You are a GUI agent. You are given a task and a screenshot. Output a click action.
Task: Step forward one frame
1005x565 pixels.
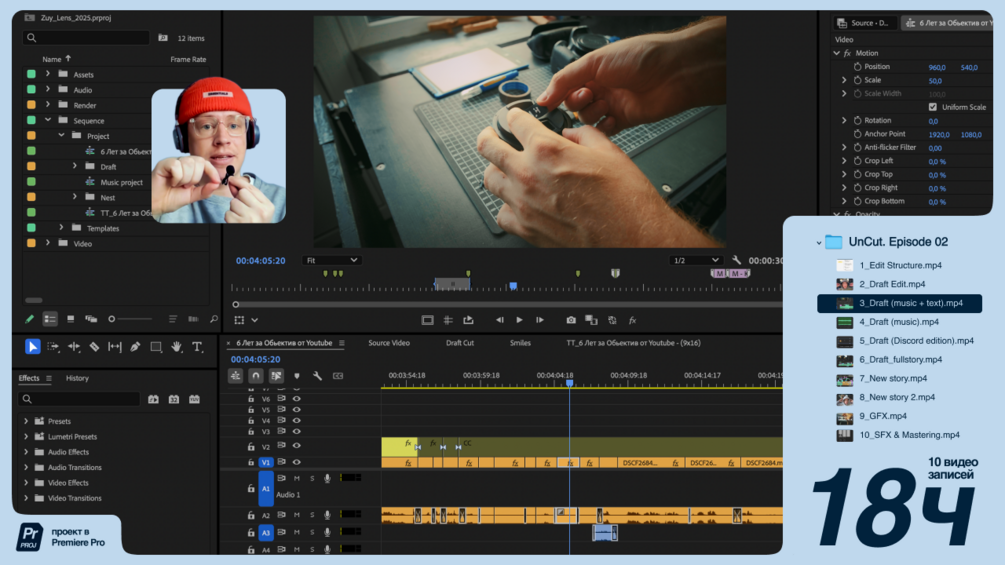540,320
